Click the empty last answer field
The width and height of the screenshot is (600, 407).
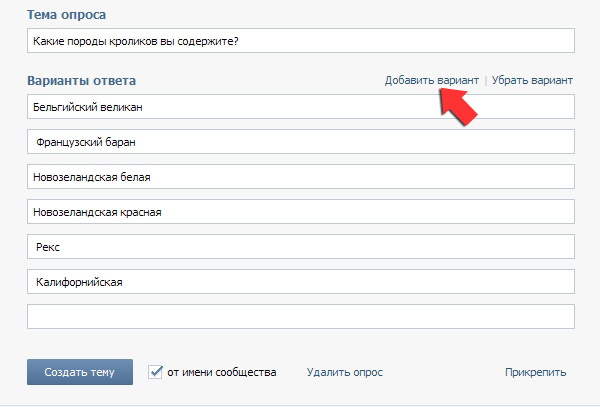click(300, 317)
